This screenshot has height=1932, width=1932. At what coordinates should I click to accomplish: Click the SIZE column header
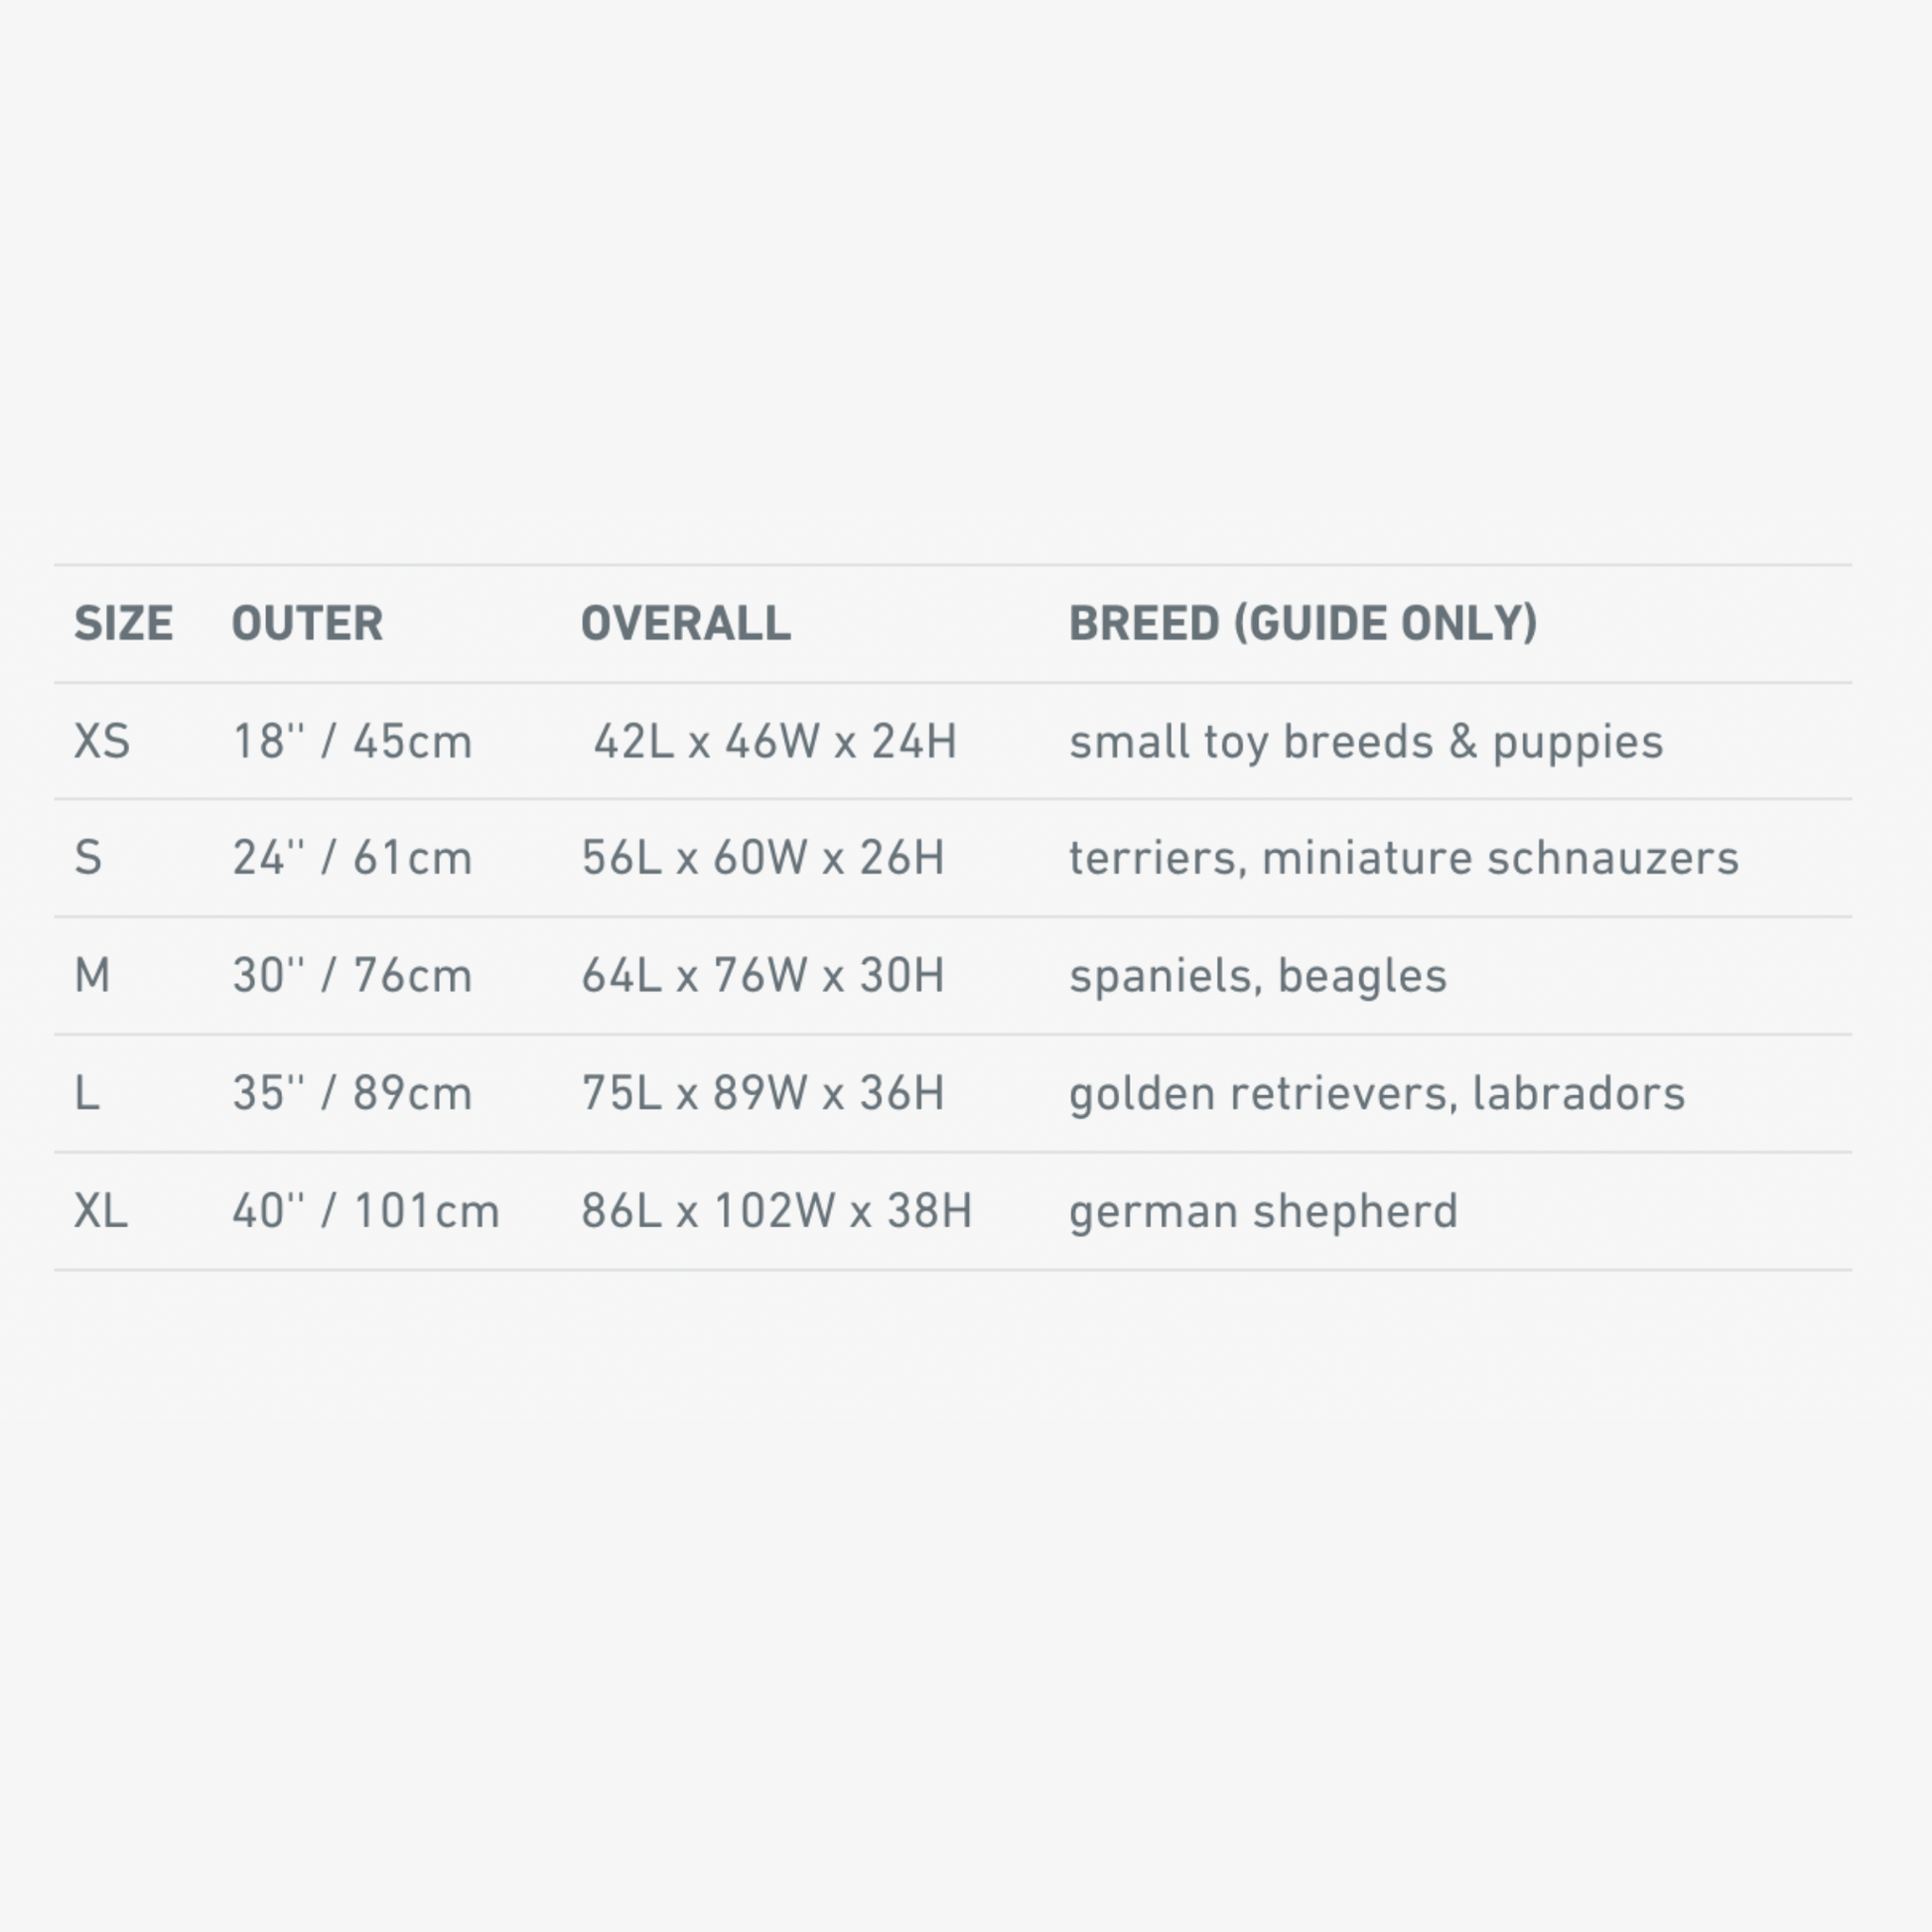coord(123,623)
